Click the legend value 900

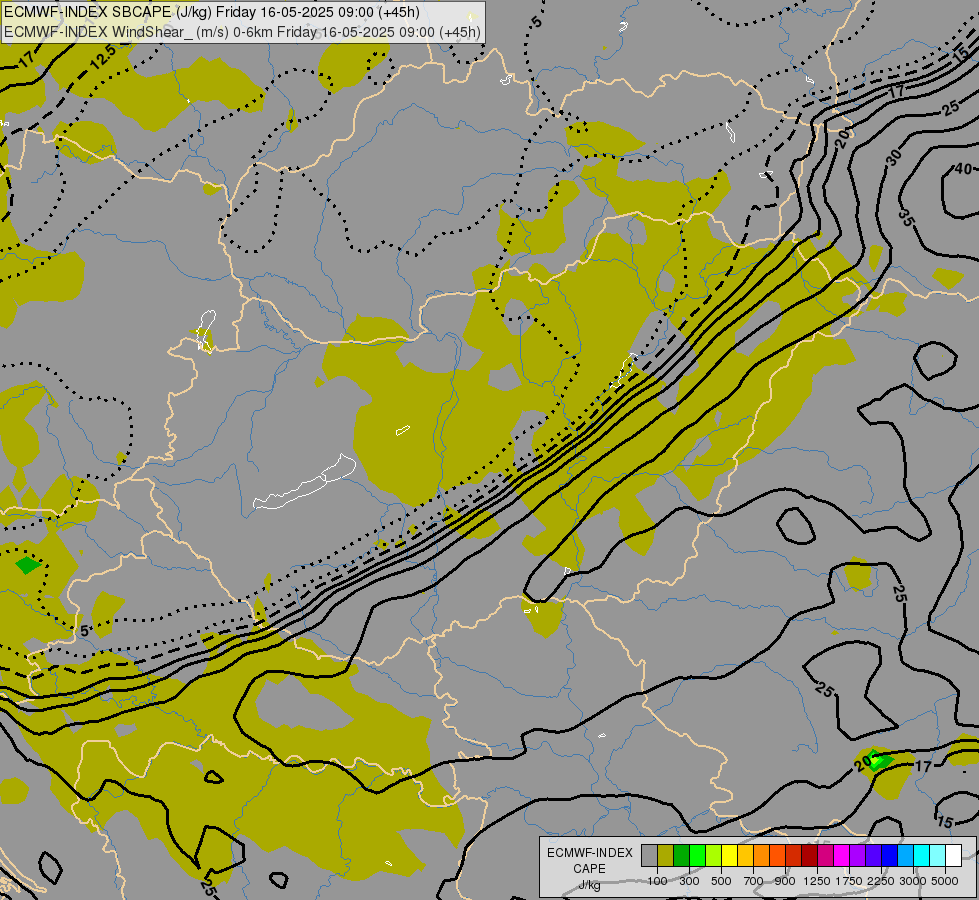pos(785,881)
